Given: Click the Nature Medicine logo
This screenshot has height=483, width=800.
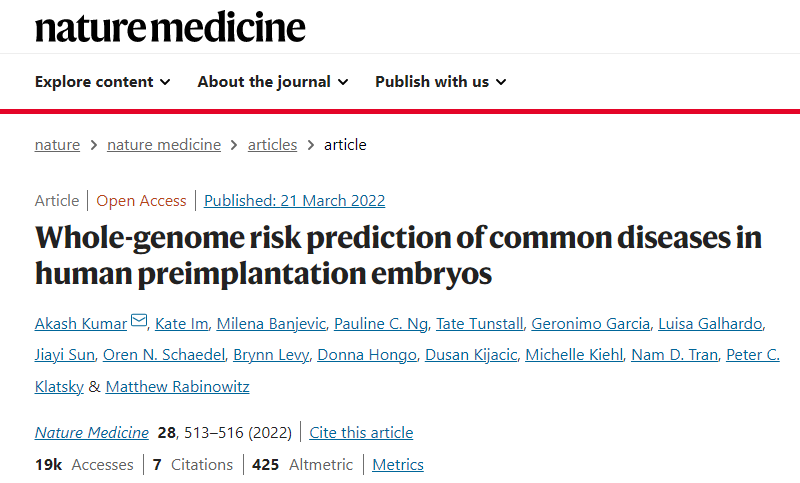Looking at the screenshot, I should click(170, 26).
